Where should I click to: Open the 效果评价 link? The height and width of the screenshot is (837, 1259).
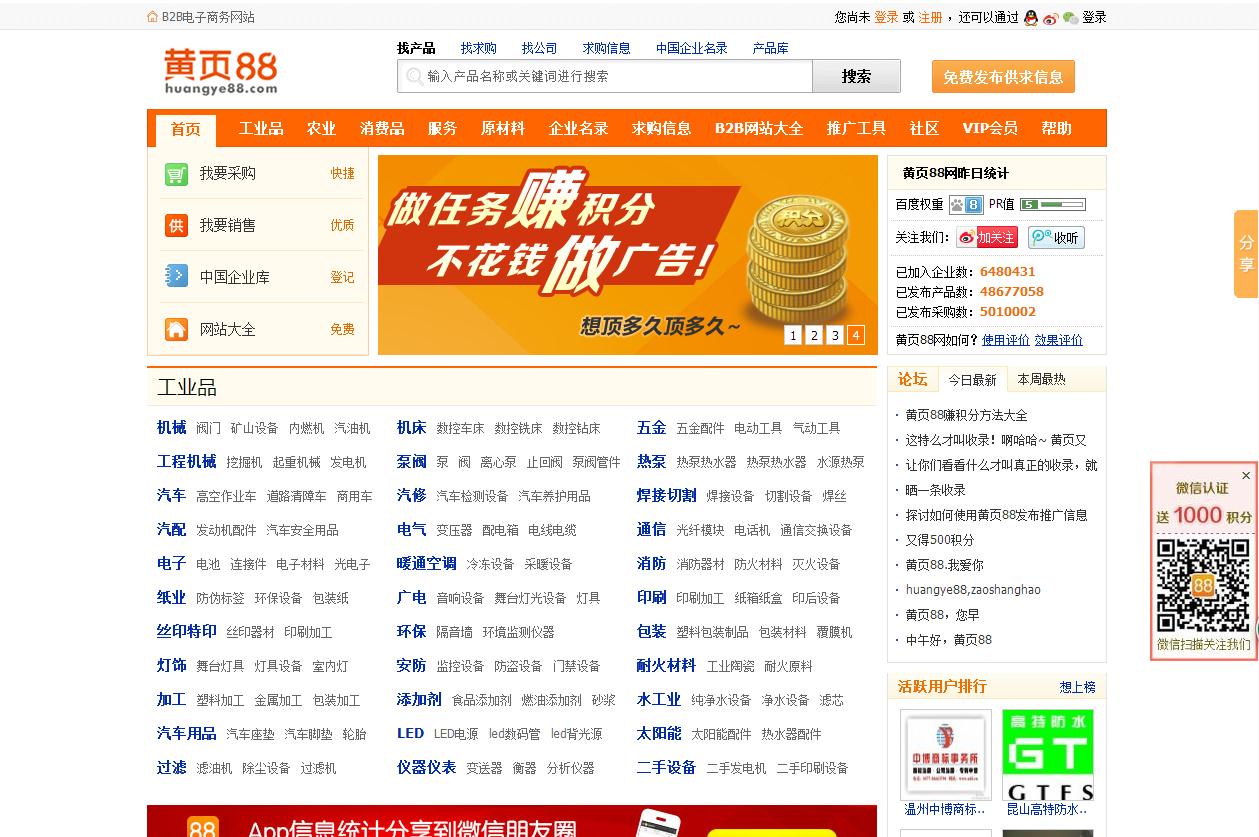point(1059,340)
